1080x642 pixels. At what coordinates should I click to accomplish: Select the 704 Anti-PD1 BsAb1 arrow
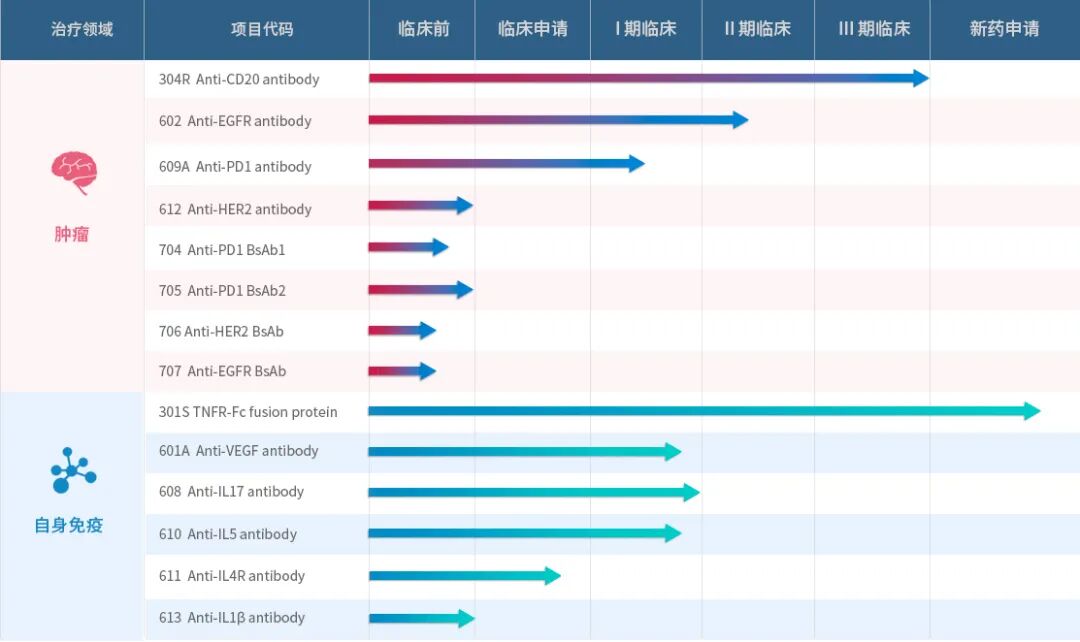coord(408,247)
